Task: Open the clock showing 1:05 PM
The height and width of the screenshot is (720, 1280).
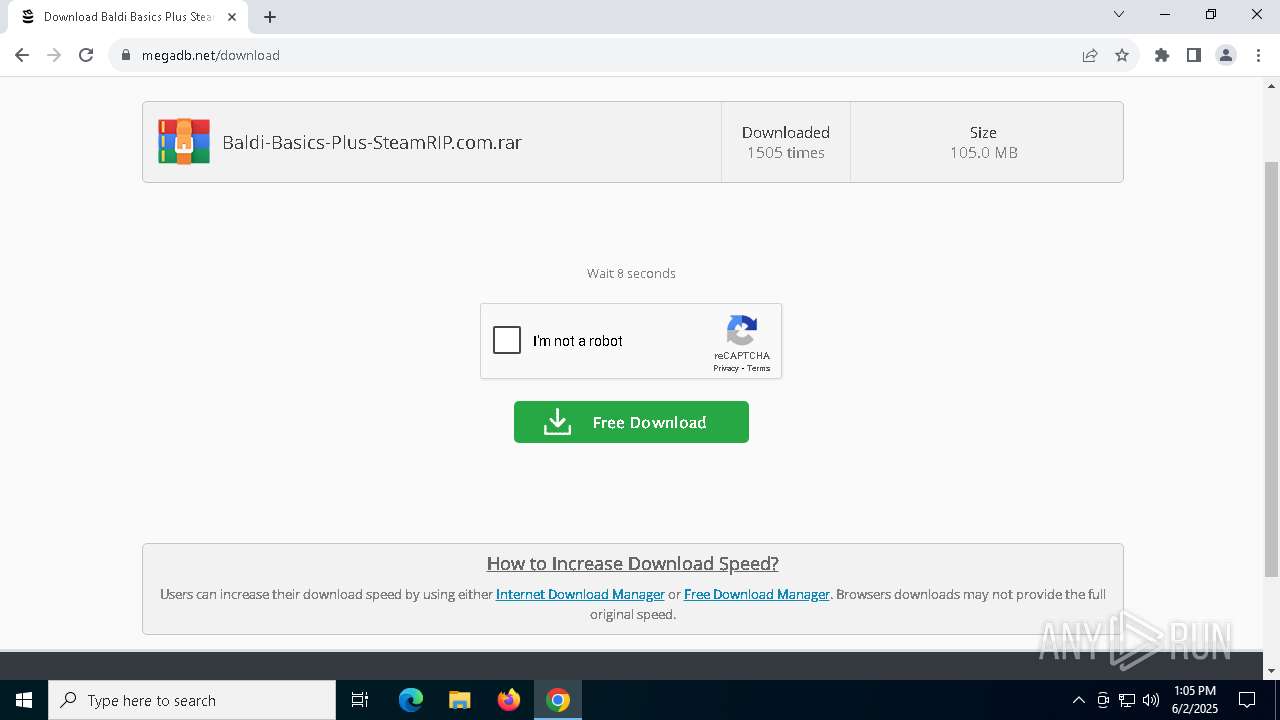Action: pos(1195,700)
